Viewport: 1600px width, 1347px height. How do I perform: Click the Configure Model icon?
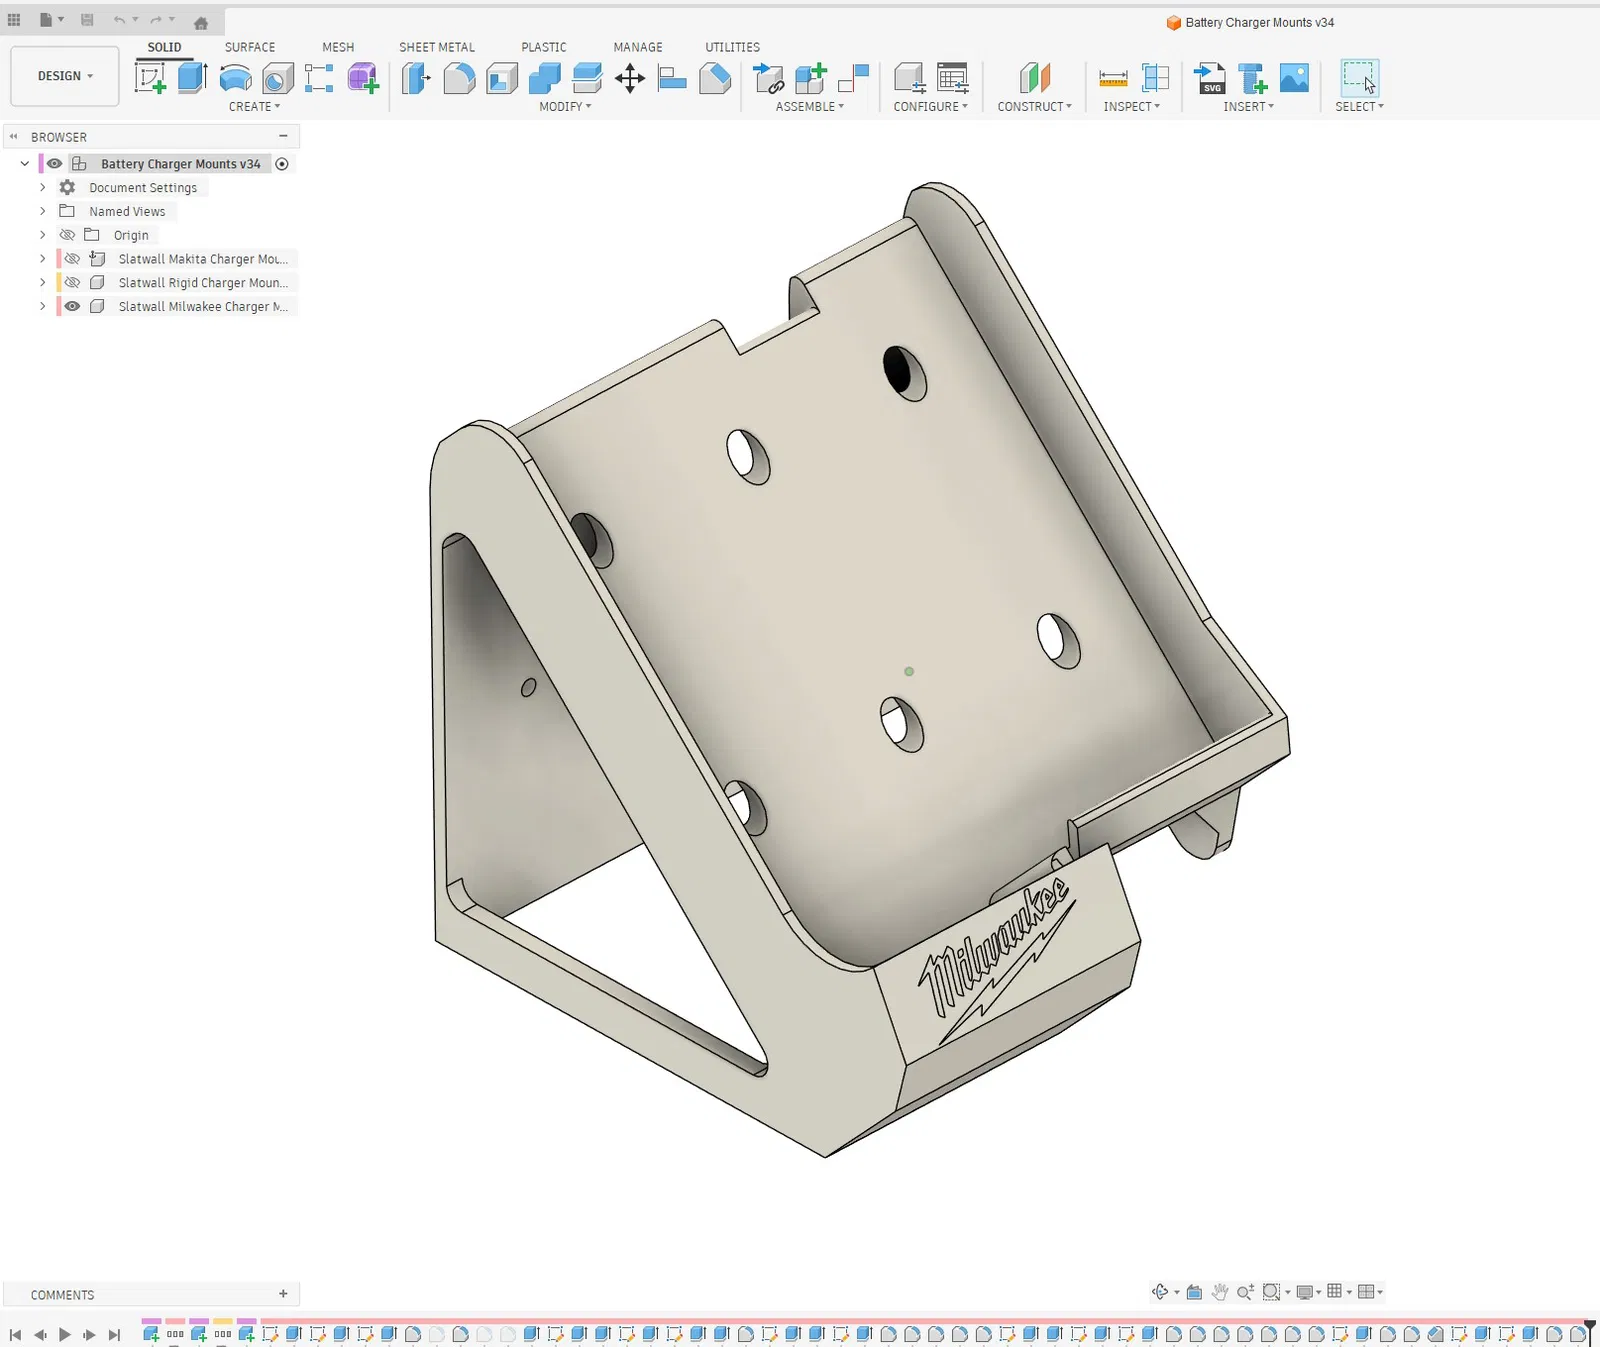(909, 78)
